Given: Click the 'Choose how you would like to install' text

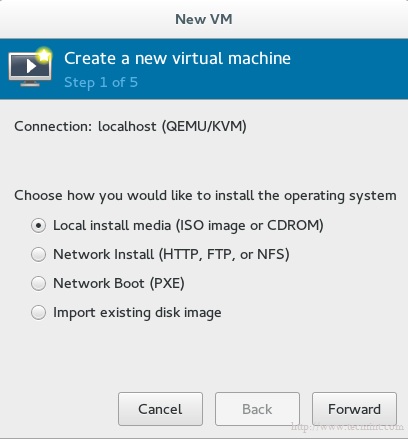Looking at the screenshot, I should click(205, 196).
